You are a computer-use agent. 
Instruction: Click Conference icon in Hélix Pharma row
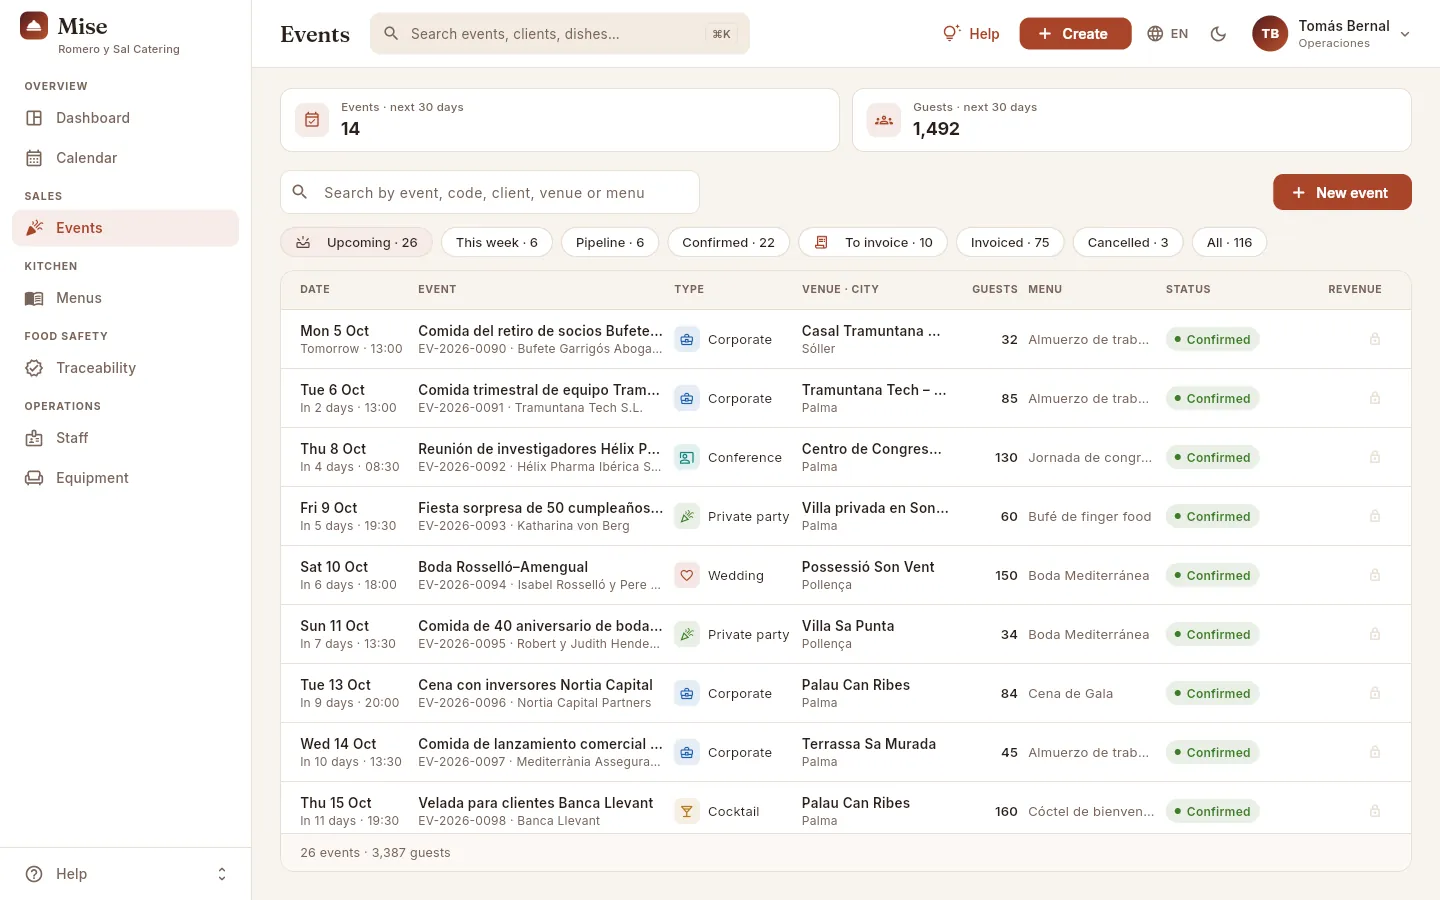click(x=687, y=458)
